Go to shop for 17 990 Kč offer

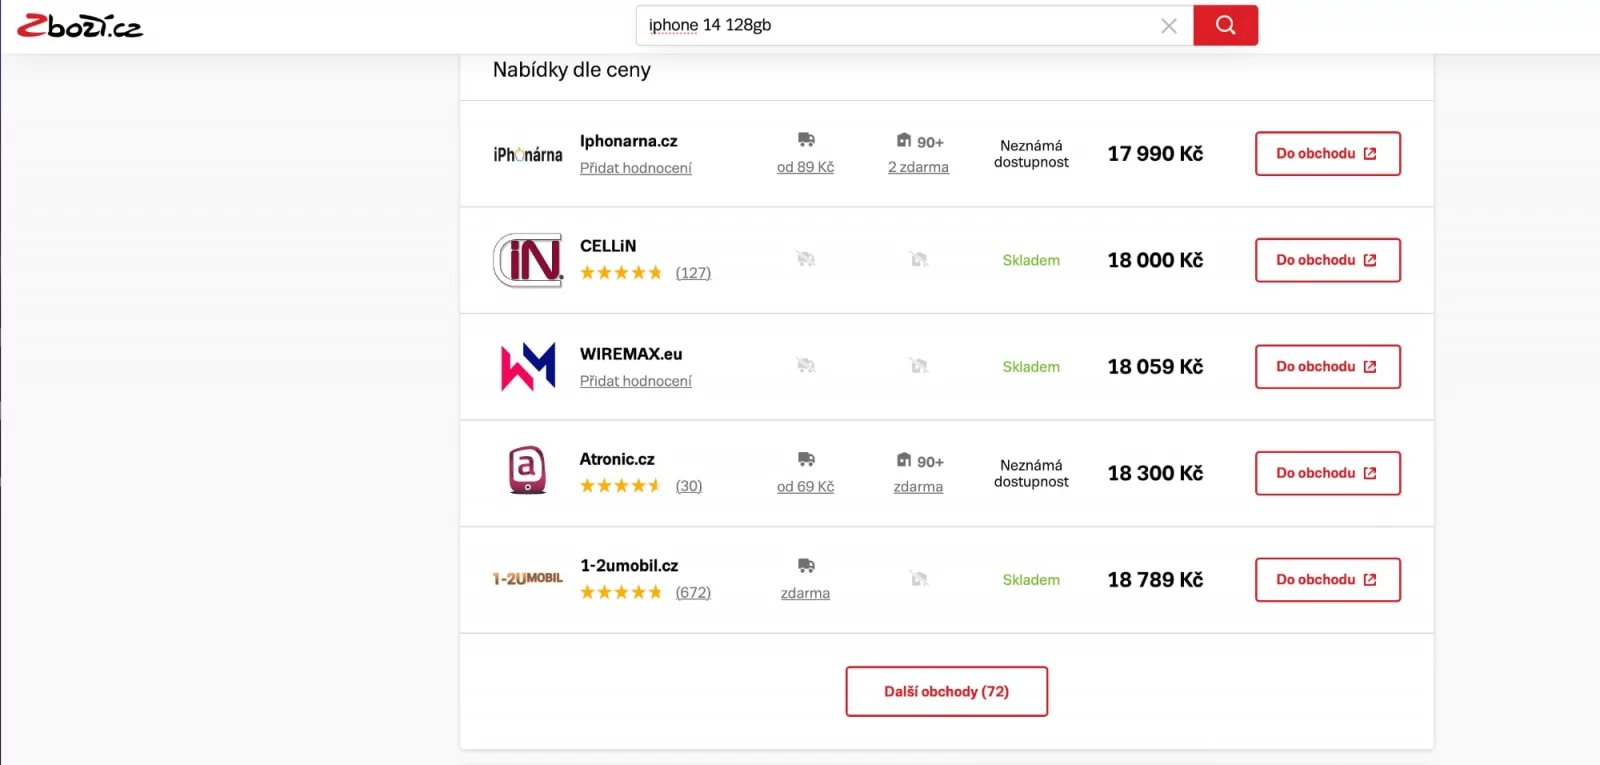[1327, 154]
